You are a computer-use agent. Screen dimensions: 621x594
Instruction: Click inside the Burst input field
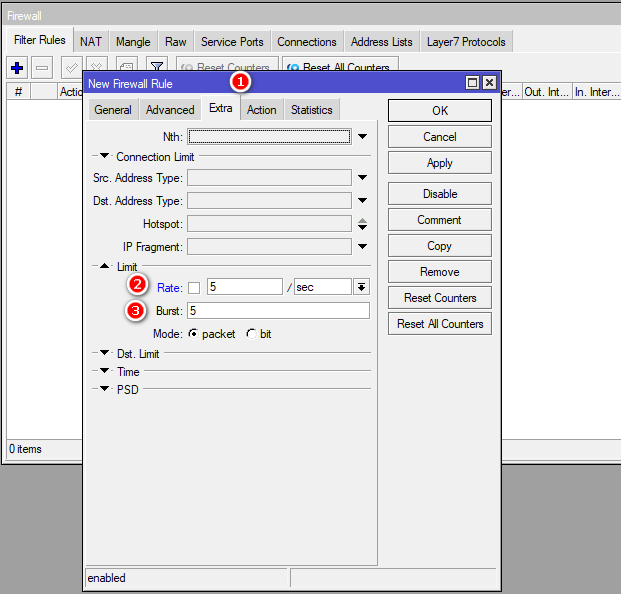click(x=278, y=311)
